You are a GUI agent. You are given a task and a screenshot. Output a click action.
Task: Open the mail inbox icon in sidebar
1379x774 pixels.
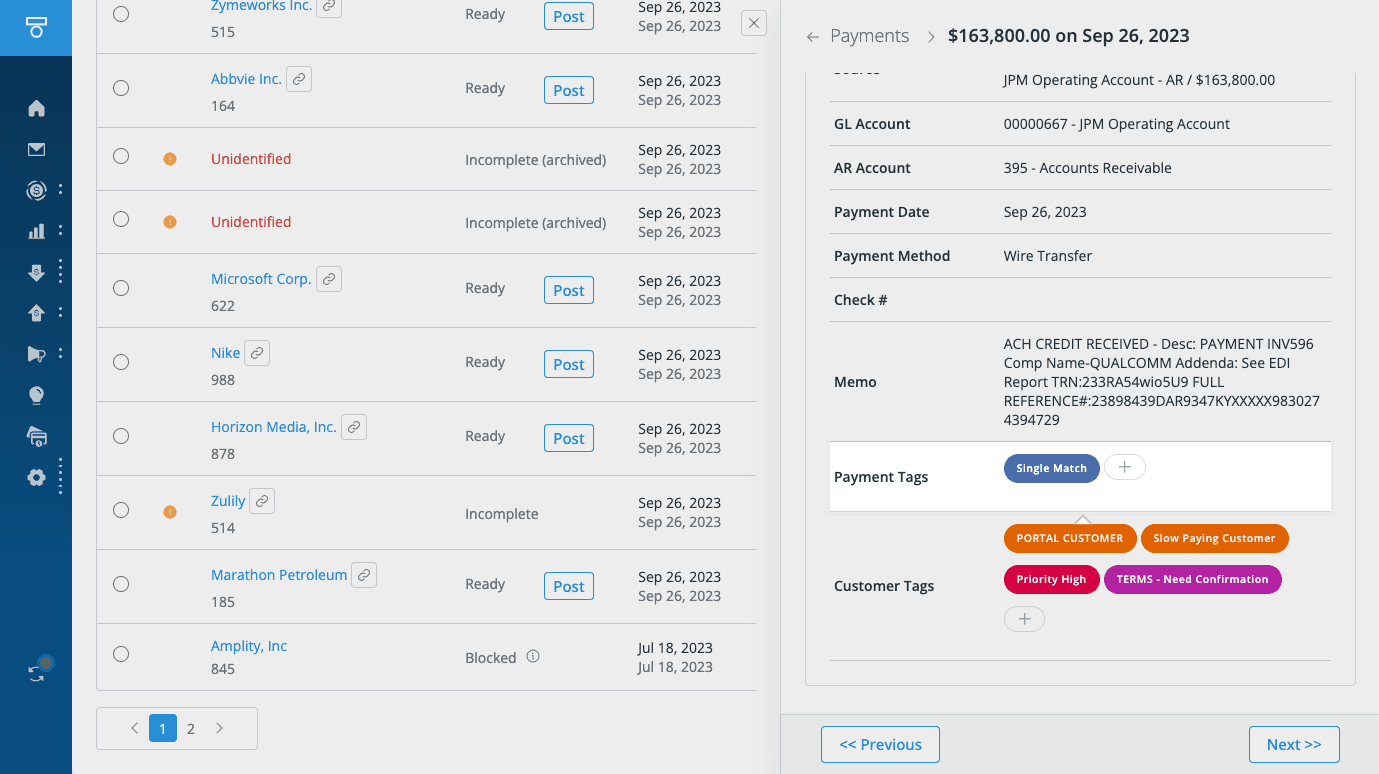(36, 150)
